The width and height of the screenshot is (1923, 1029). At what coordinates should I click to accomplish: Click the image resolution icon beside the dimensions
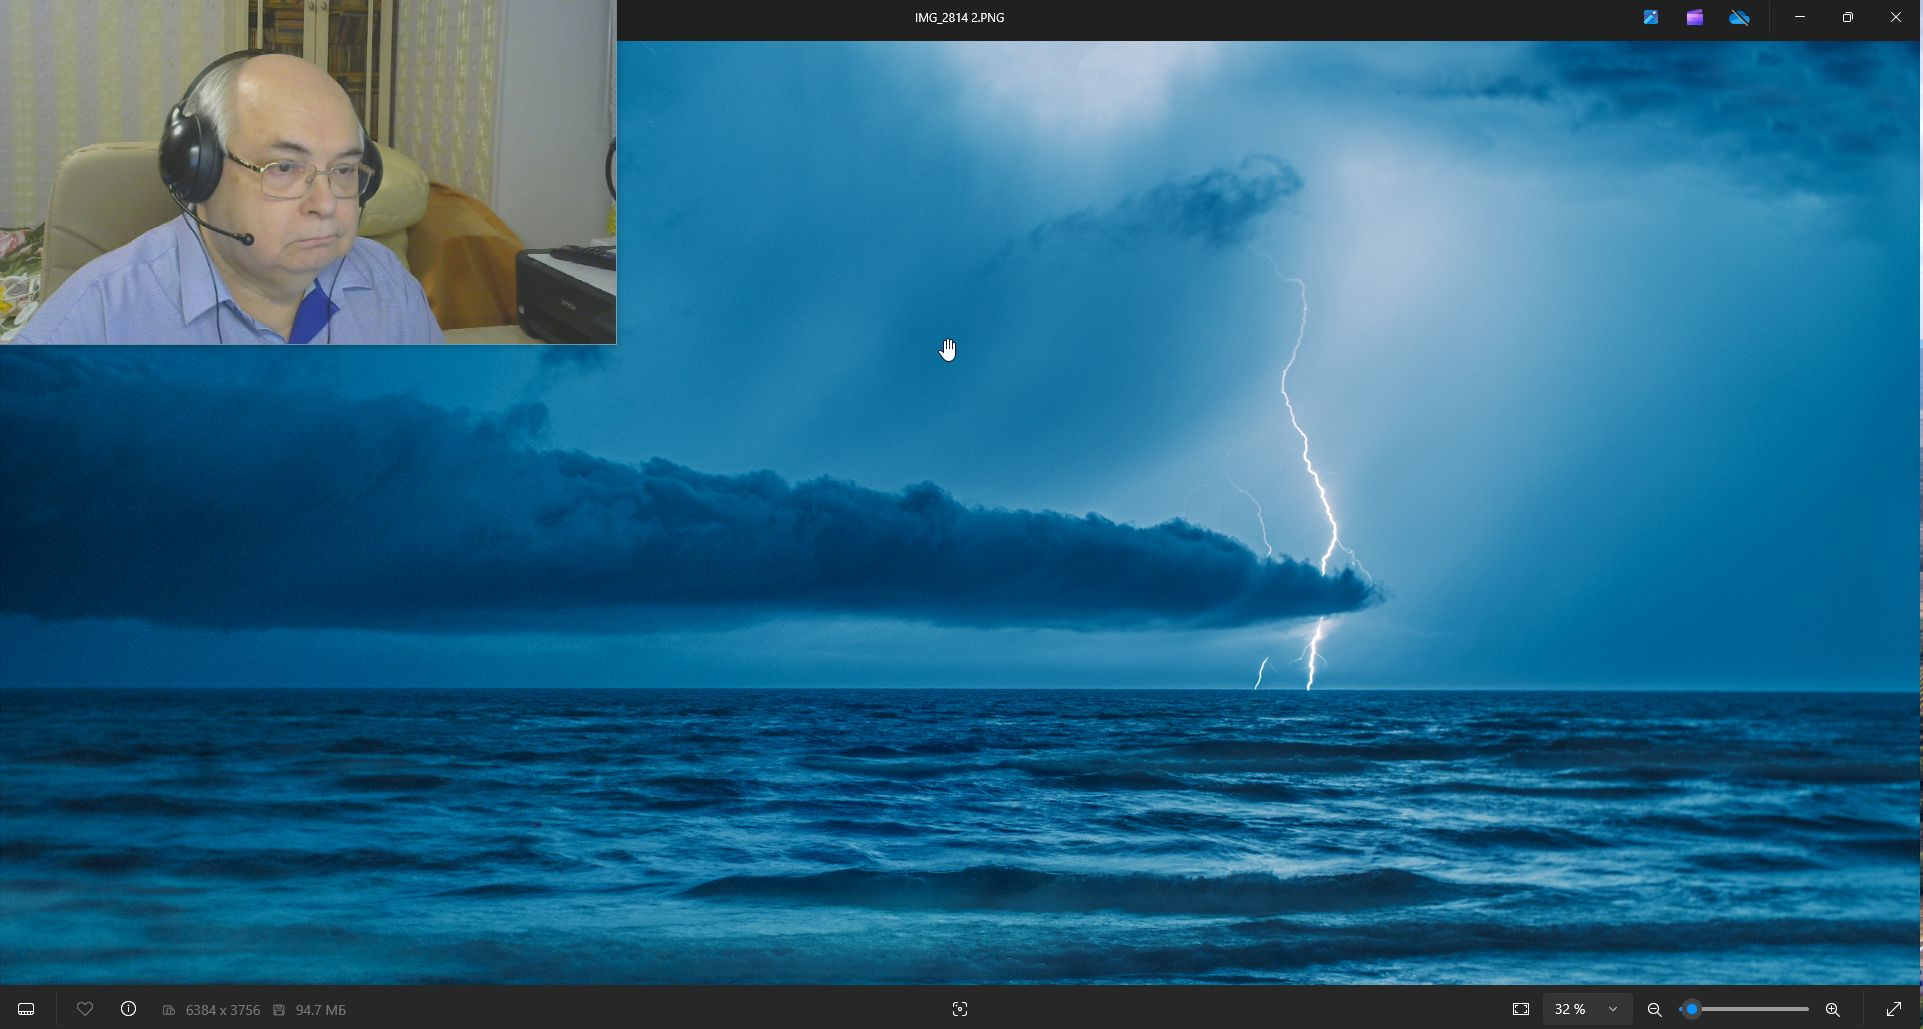169,1010
